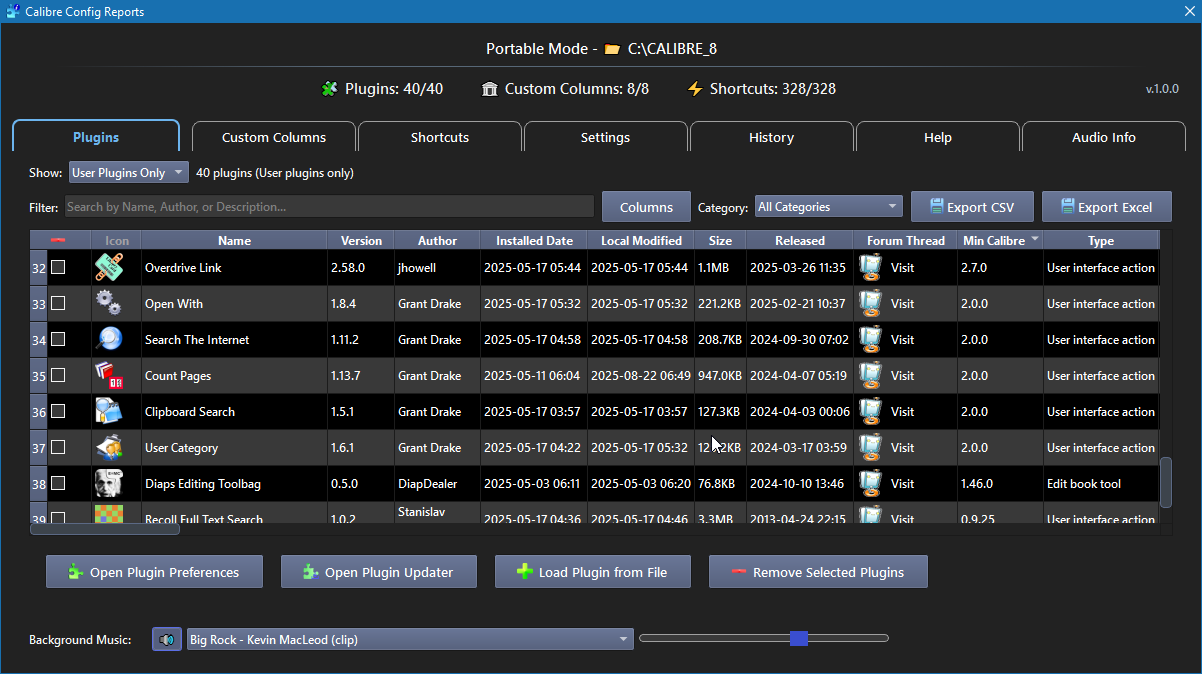Sort by the Name column header
The image size is (1202, 674).
pos(234,240)
